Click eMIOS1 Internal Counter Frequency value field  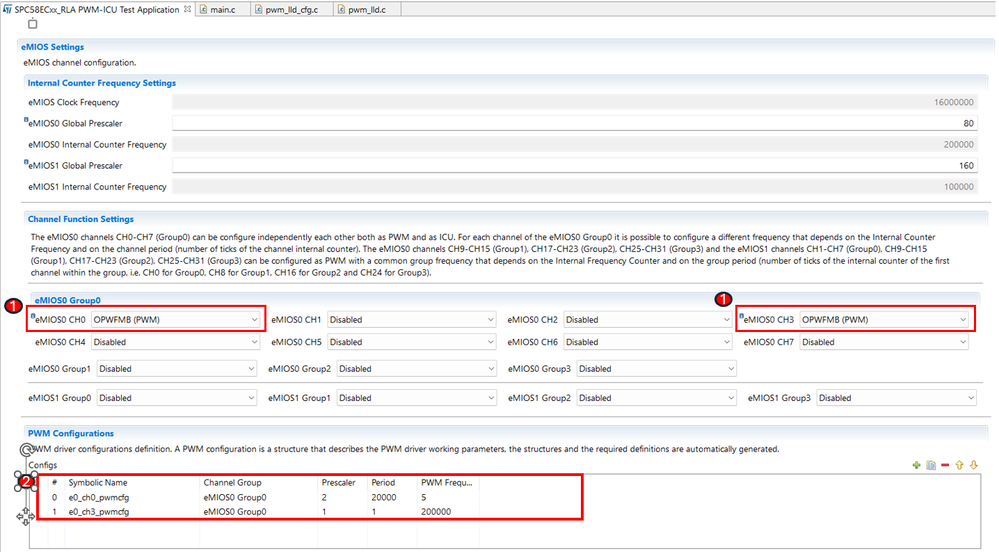pos(575,186)
